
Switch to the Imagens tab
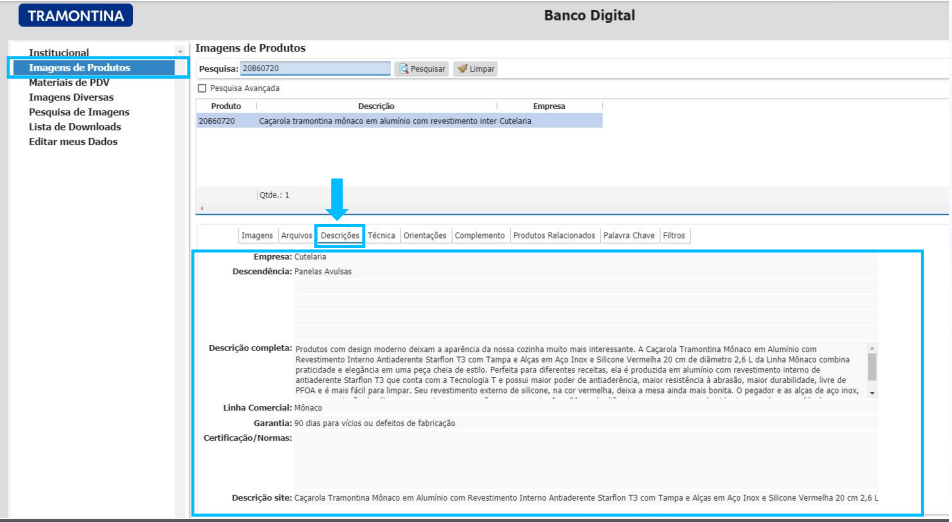point(257,236)
